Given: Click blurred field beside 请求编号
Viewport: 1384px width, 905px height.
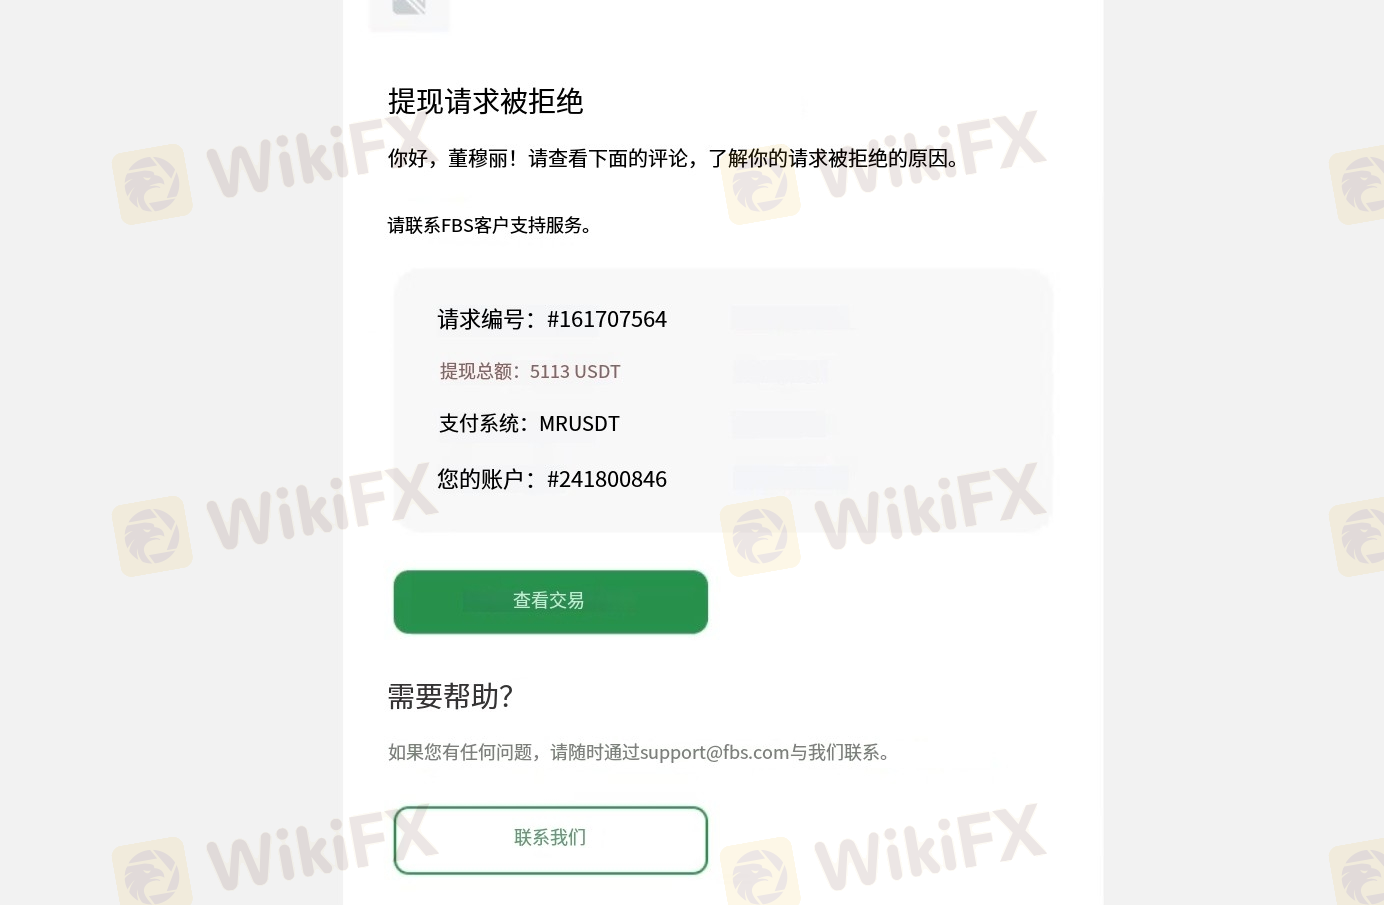Looking at the screenshot, I should pos(790,319).
